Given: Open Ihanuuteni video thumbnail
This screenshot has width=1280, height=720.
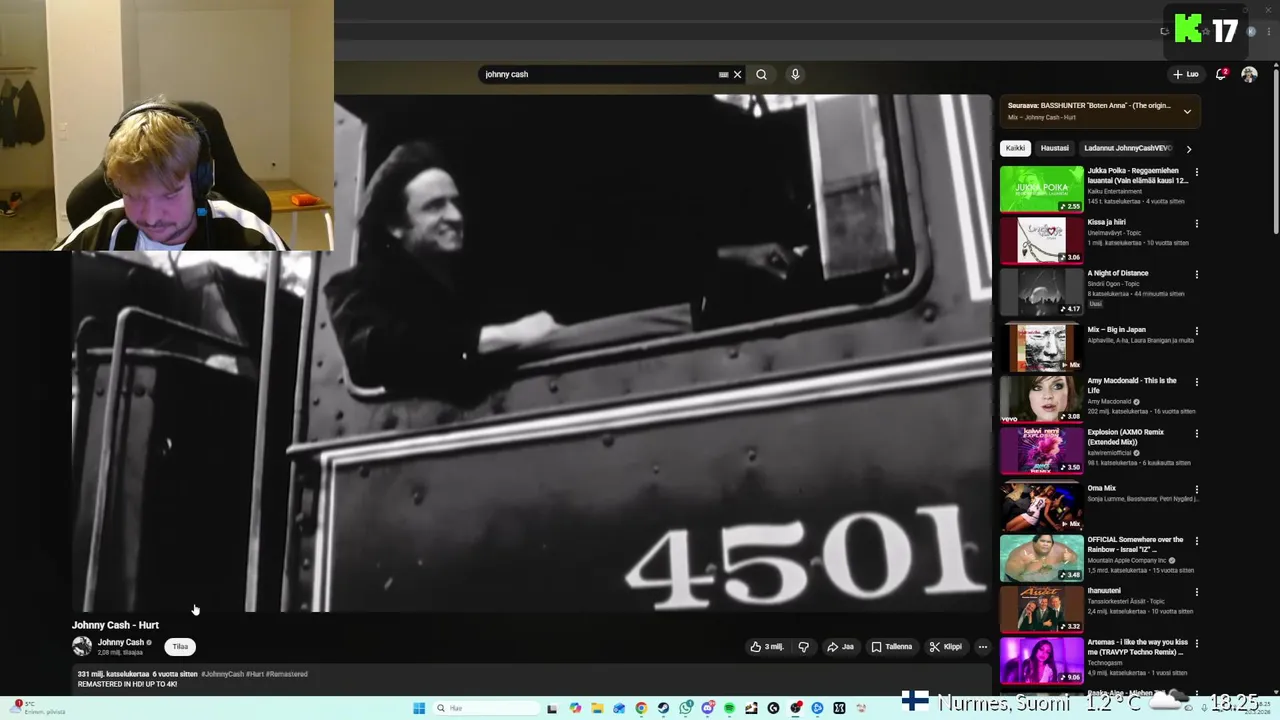Looking at the screenshot, I should pyautogui.click(x=1041, y=609).
